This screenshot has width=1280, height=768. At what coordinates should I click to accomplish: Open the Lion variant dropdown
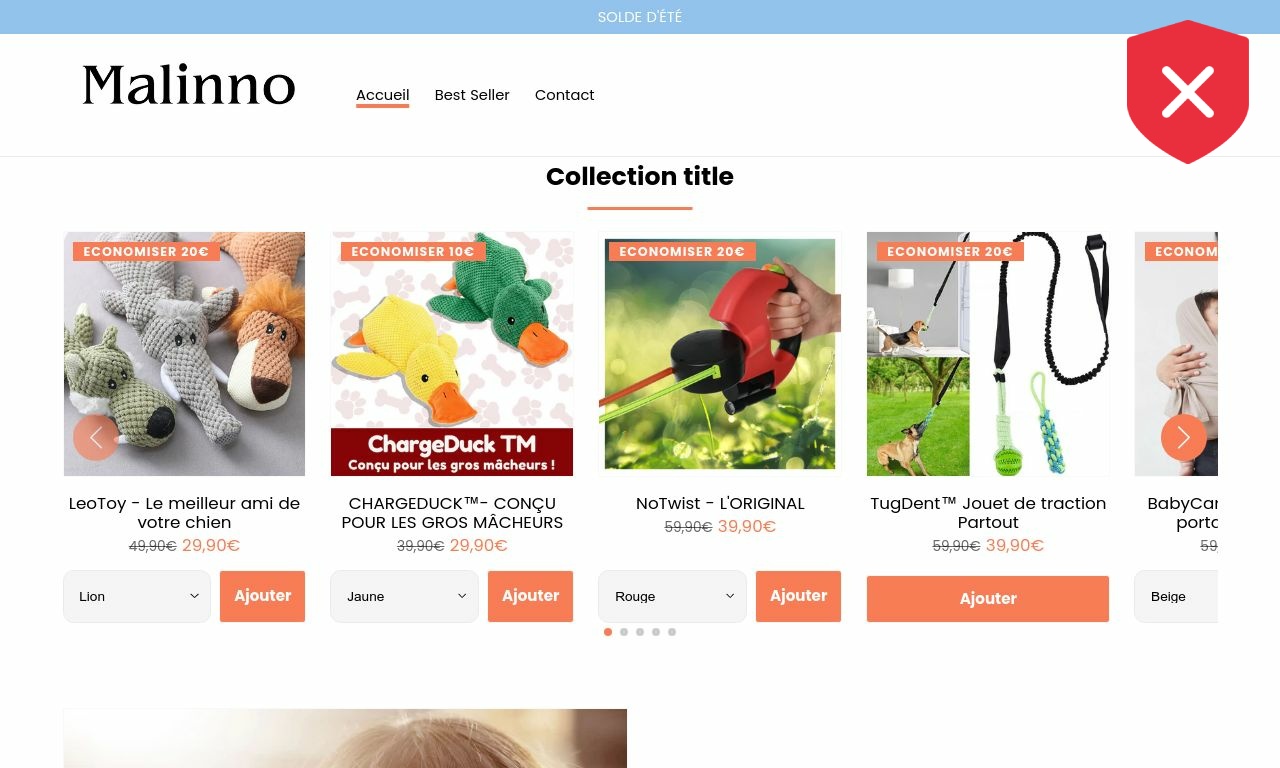(137, 596)
